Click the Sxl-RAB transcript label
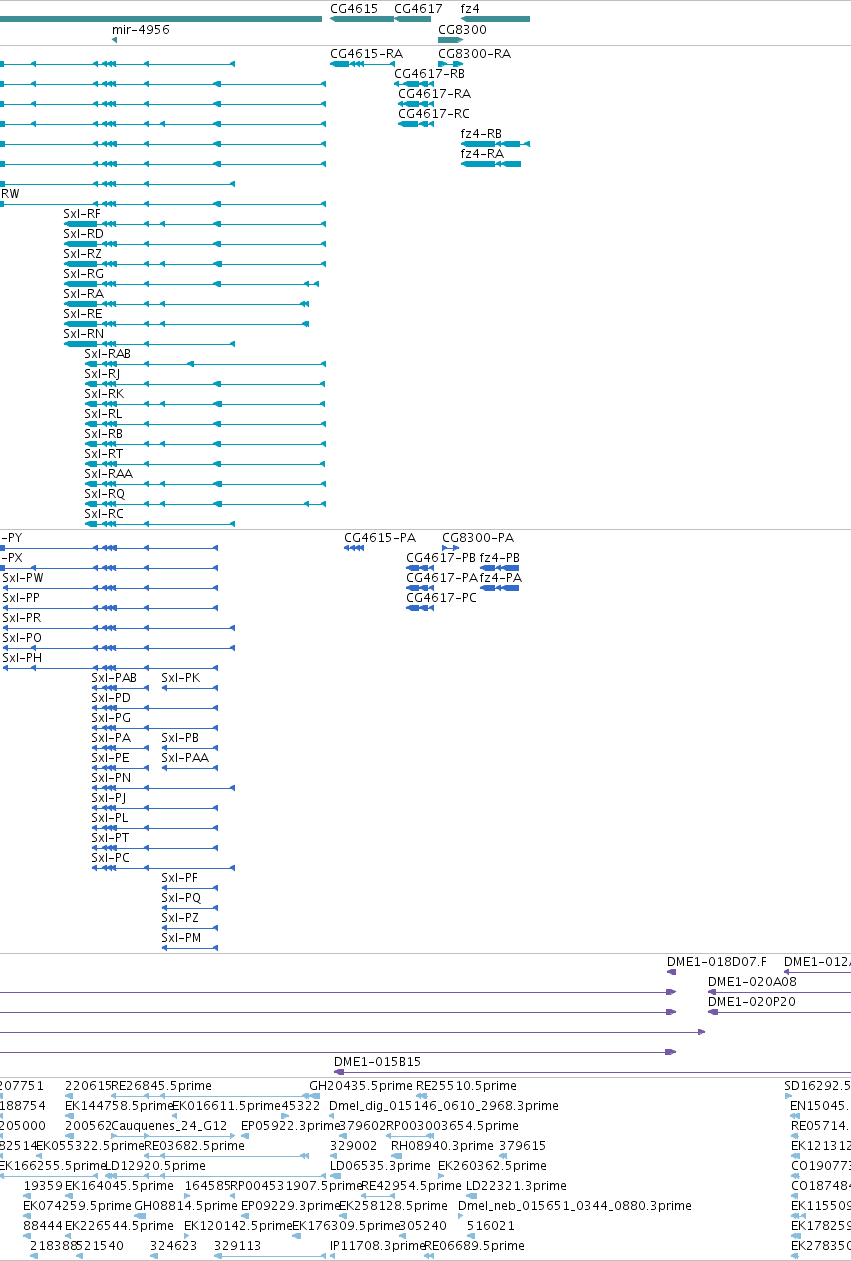The height and width of the screenshot is (1261, 851). [107, 354]
